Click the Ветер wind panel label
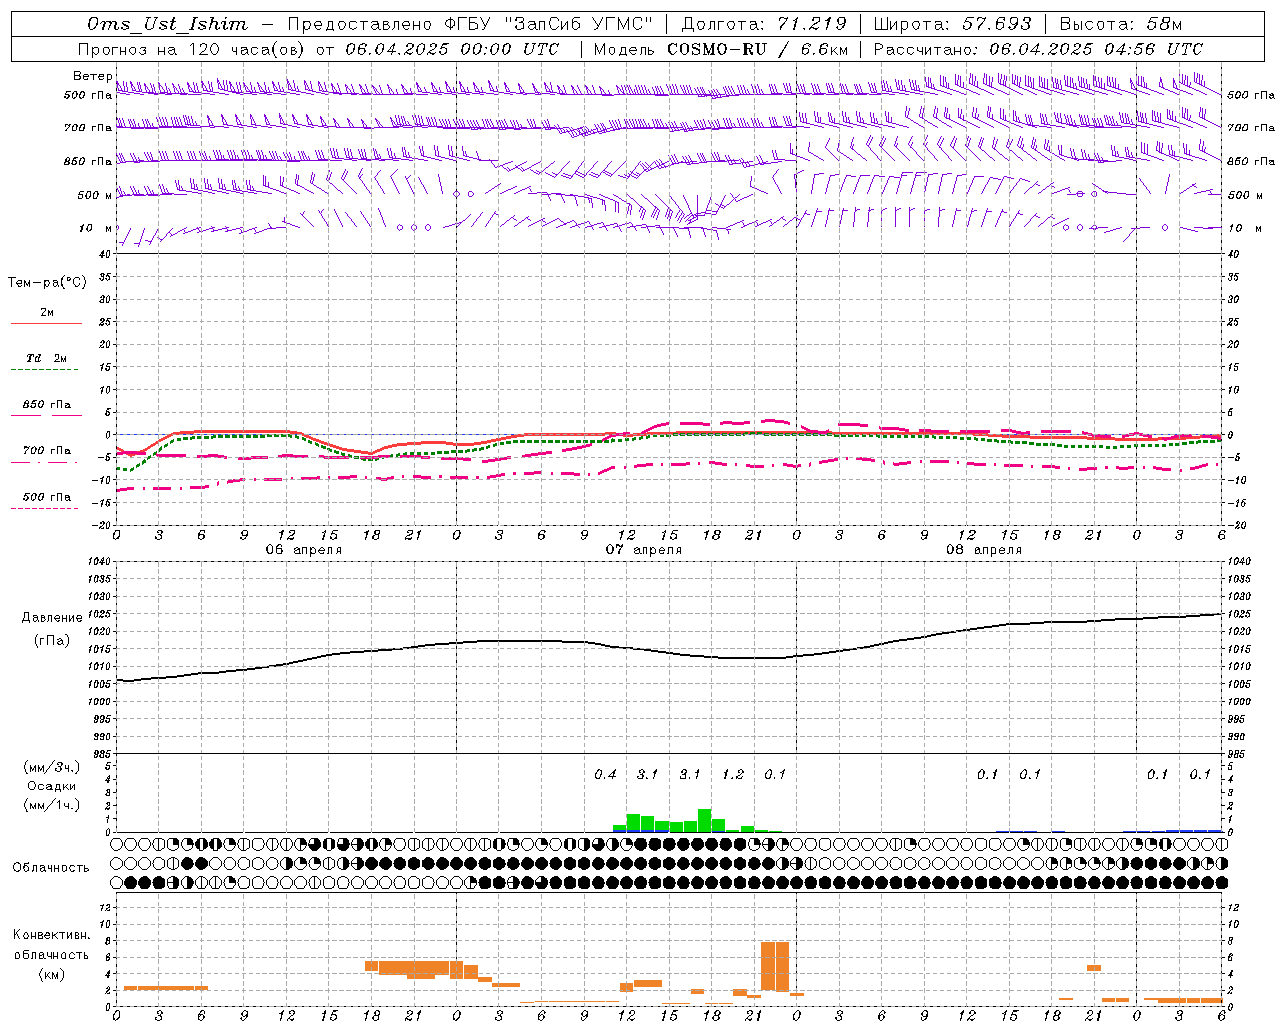This screenshot has width=1280, height=1024. (93, 76)
